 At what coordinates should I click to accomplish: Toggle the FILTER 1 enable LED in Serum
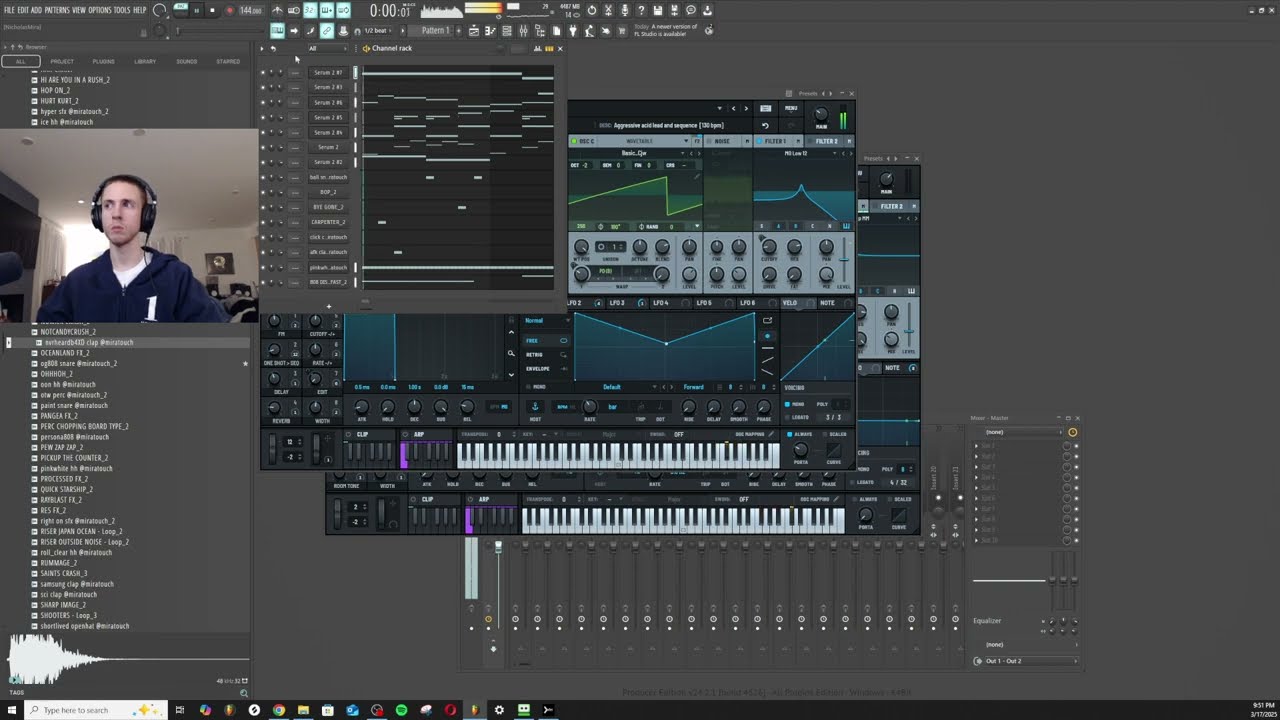click(759, 141)
